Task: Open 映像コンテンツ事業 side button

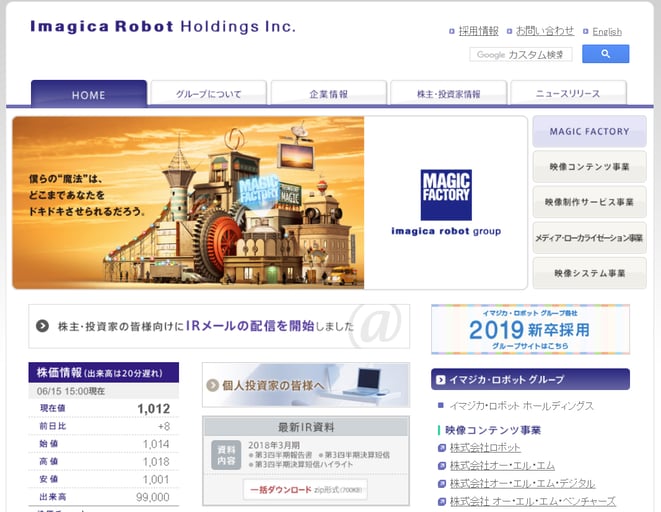Action: pyautogui.click(x=589, y=167)
